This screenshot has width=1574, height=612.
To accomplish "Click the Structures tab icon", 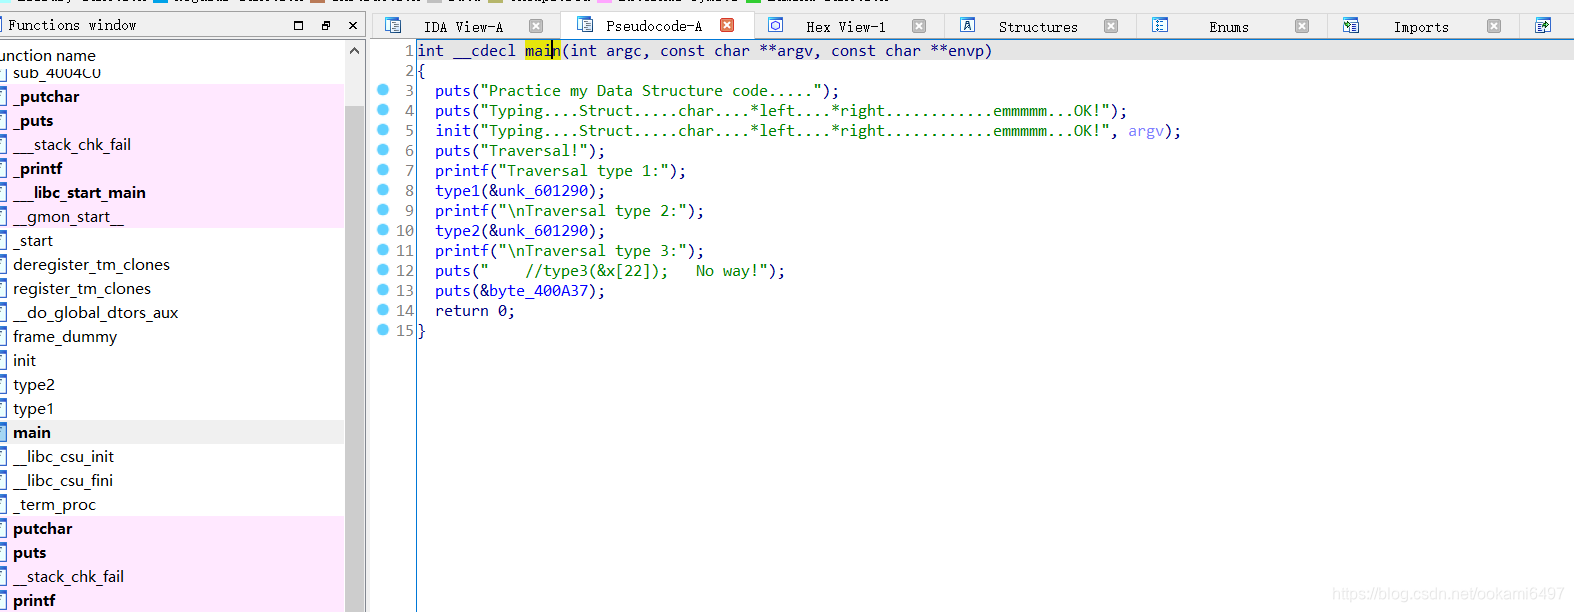I will pyautogui.click(x=968, y=25).
